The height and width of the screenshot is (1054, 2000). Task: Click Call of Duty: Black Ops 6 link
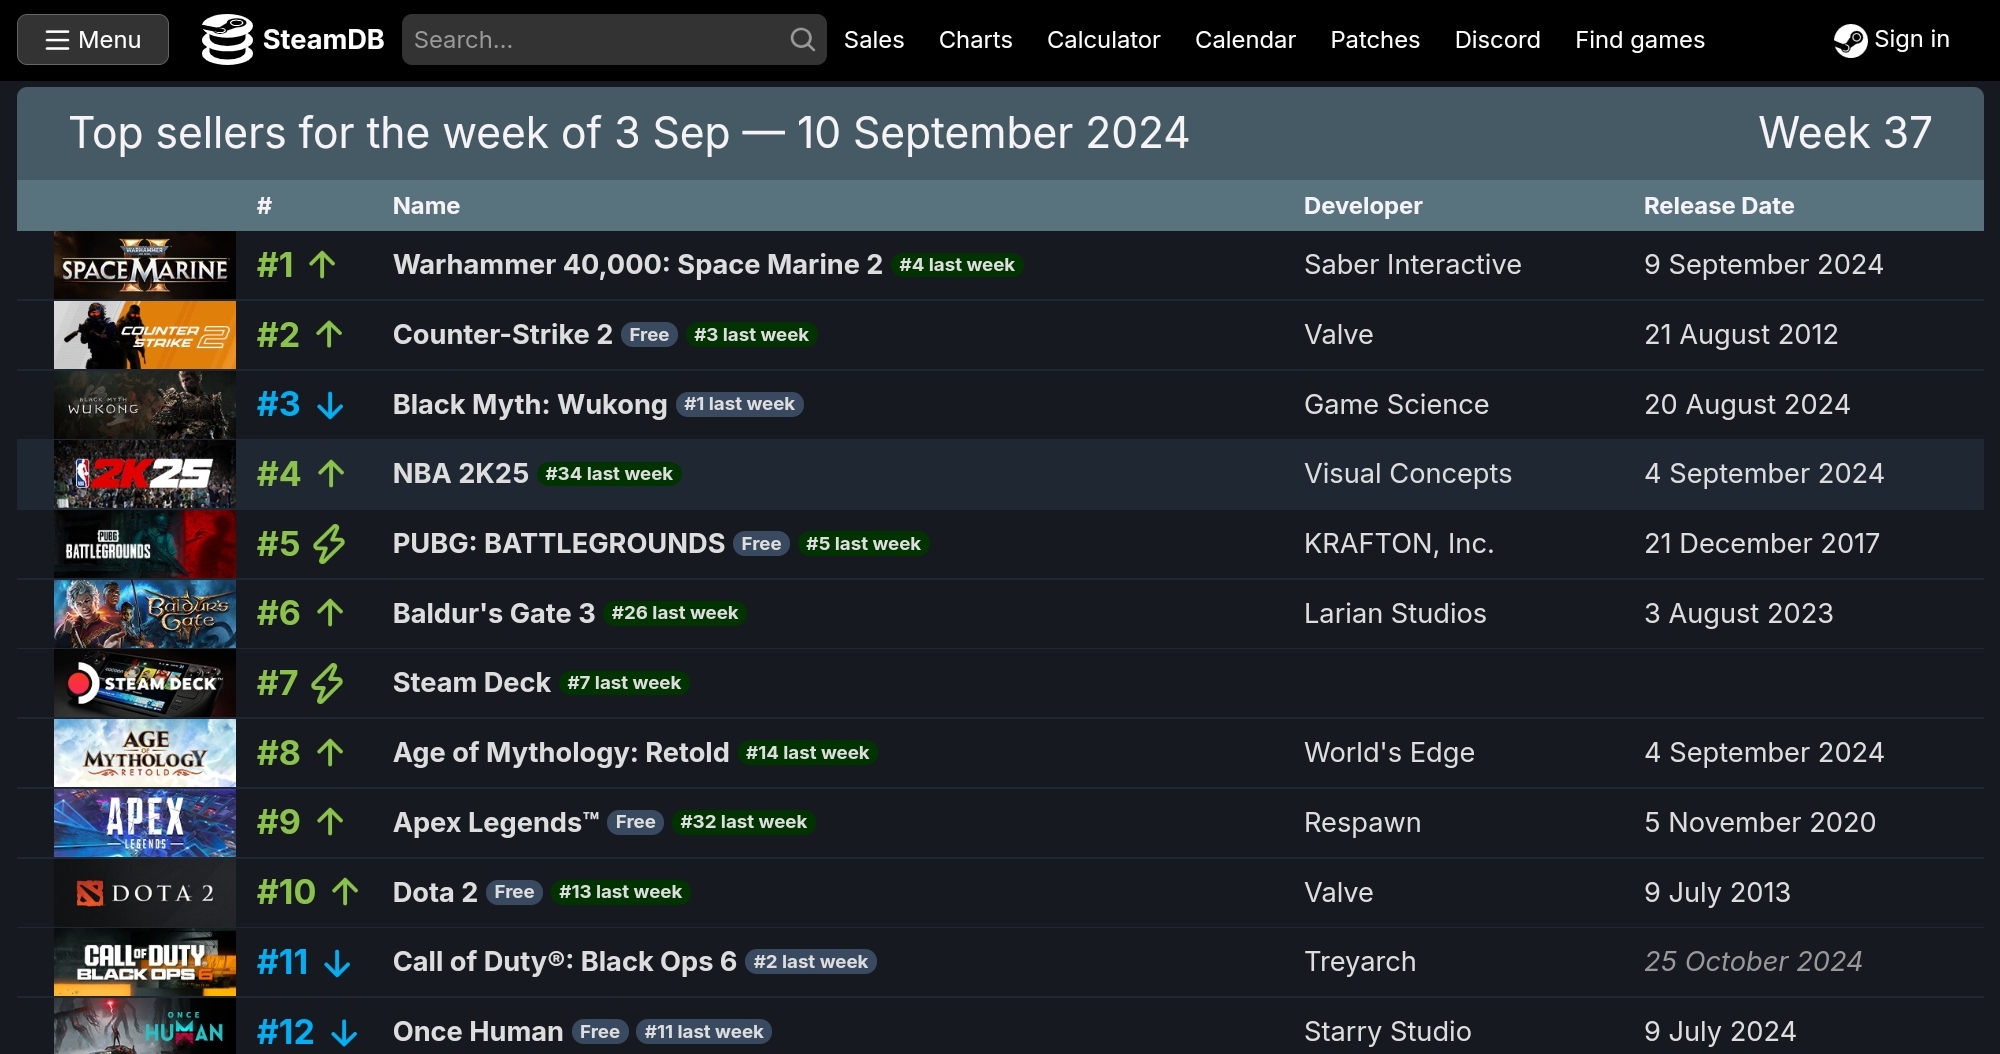point(565,962)
